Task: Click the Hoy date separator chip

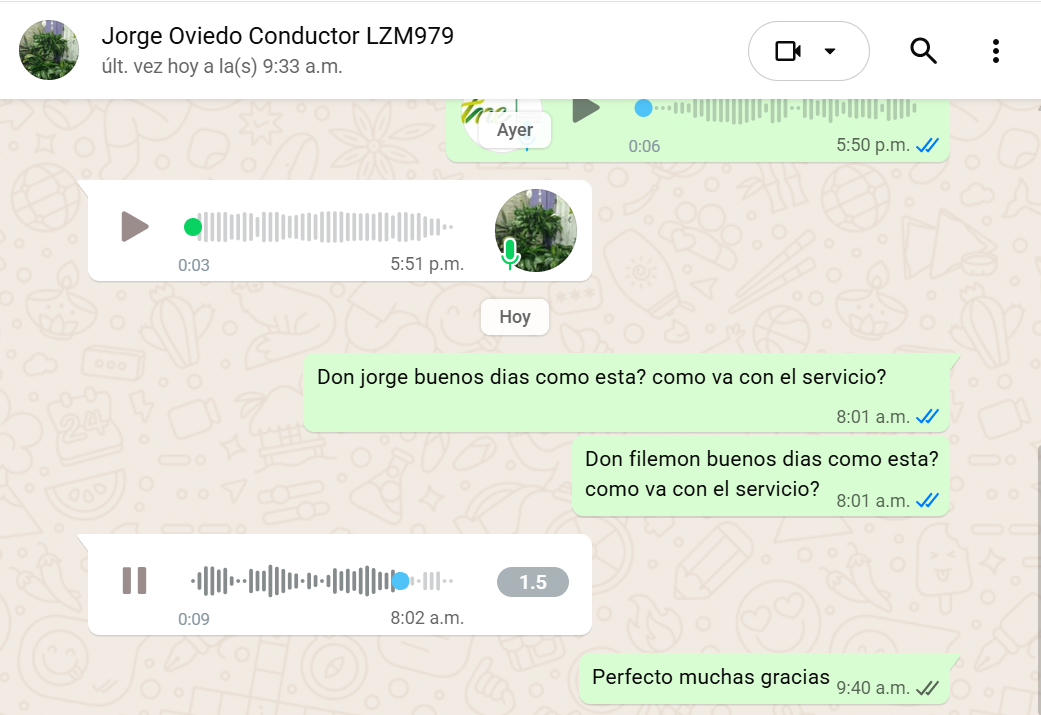Action: [x=515, y=317]
